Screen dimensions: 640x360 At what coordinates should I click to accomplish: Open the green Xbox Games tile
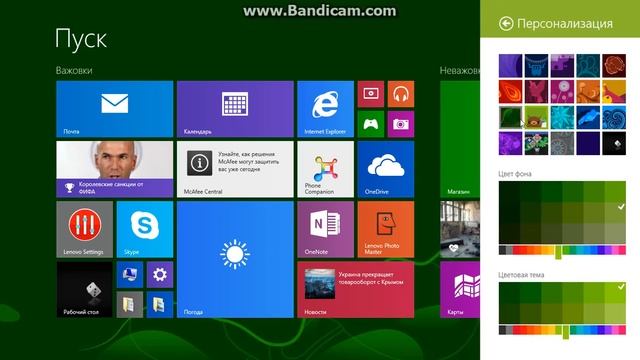click(x=371, y=124)
